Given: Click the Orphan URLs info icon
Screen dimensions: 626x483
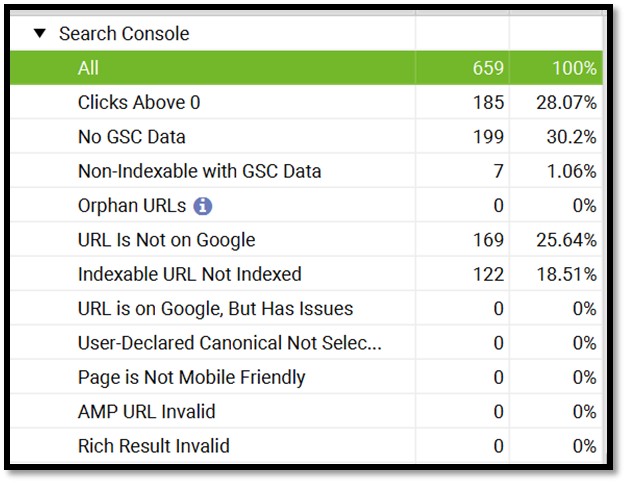Looking at the screenshot, I should point(203,206).
